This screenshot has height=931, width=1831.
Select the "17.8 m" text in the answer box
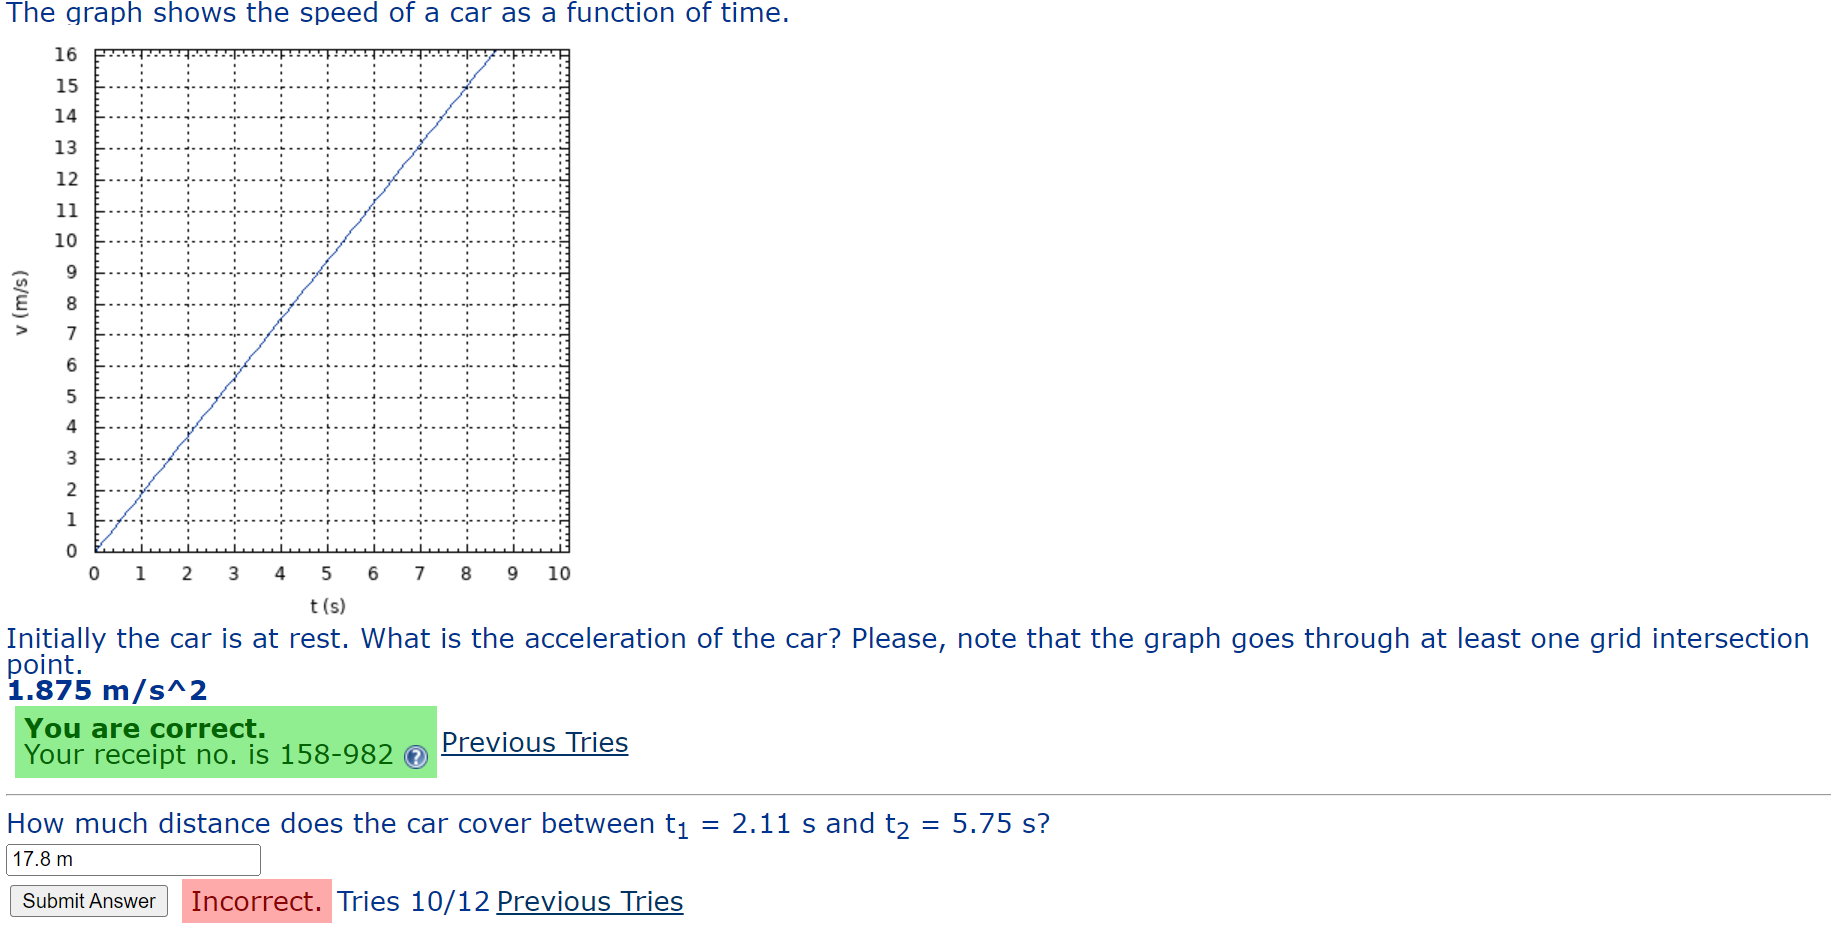pyautogui.click(x=42, y=858)
